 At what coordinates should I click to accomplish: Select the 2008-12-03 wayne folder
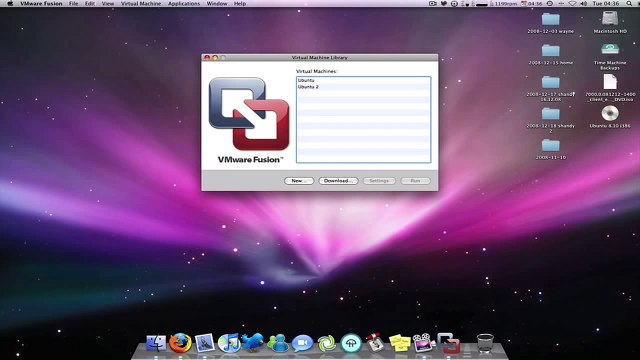[551, 19]
